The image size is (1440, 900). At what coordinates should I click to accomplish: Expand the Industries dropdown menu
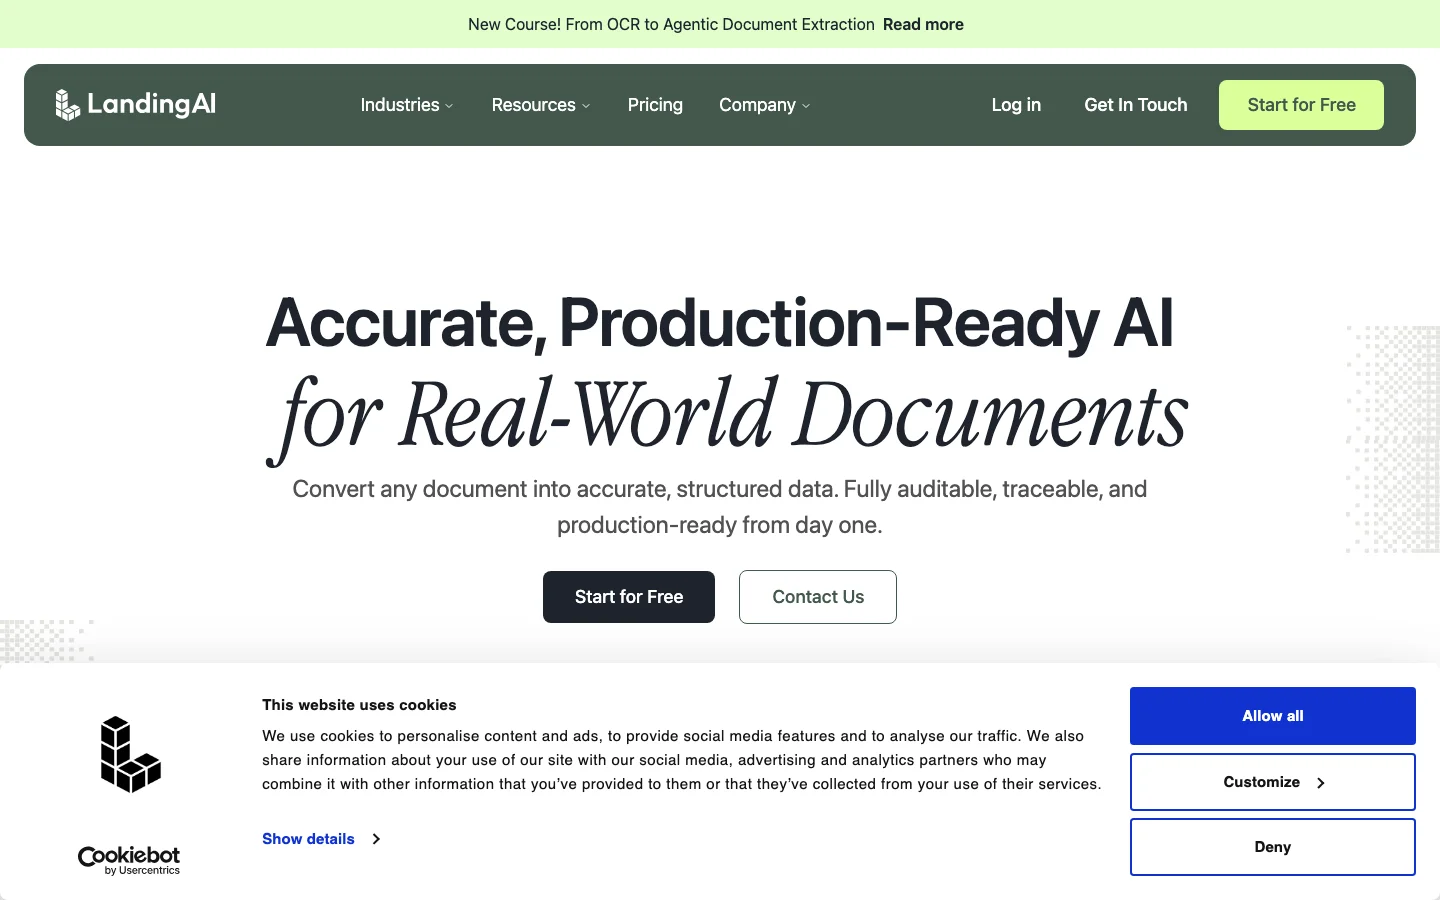point(407,105)
